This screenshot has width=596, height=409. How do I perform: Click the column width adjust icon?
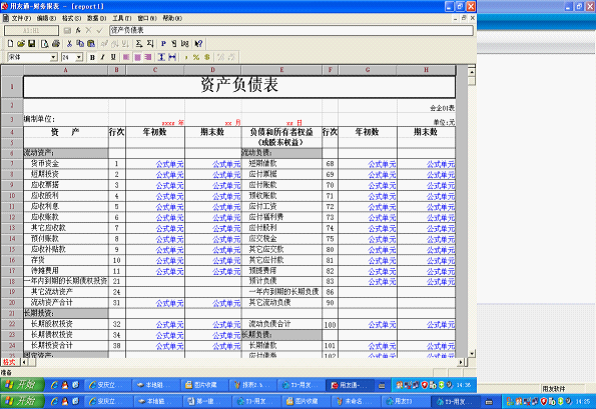pyautogui.click(x=172, y=57)
